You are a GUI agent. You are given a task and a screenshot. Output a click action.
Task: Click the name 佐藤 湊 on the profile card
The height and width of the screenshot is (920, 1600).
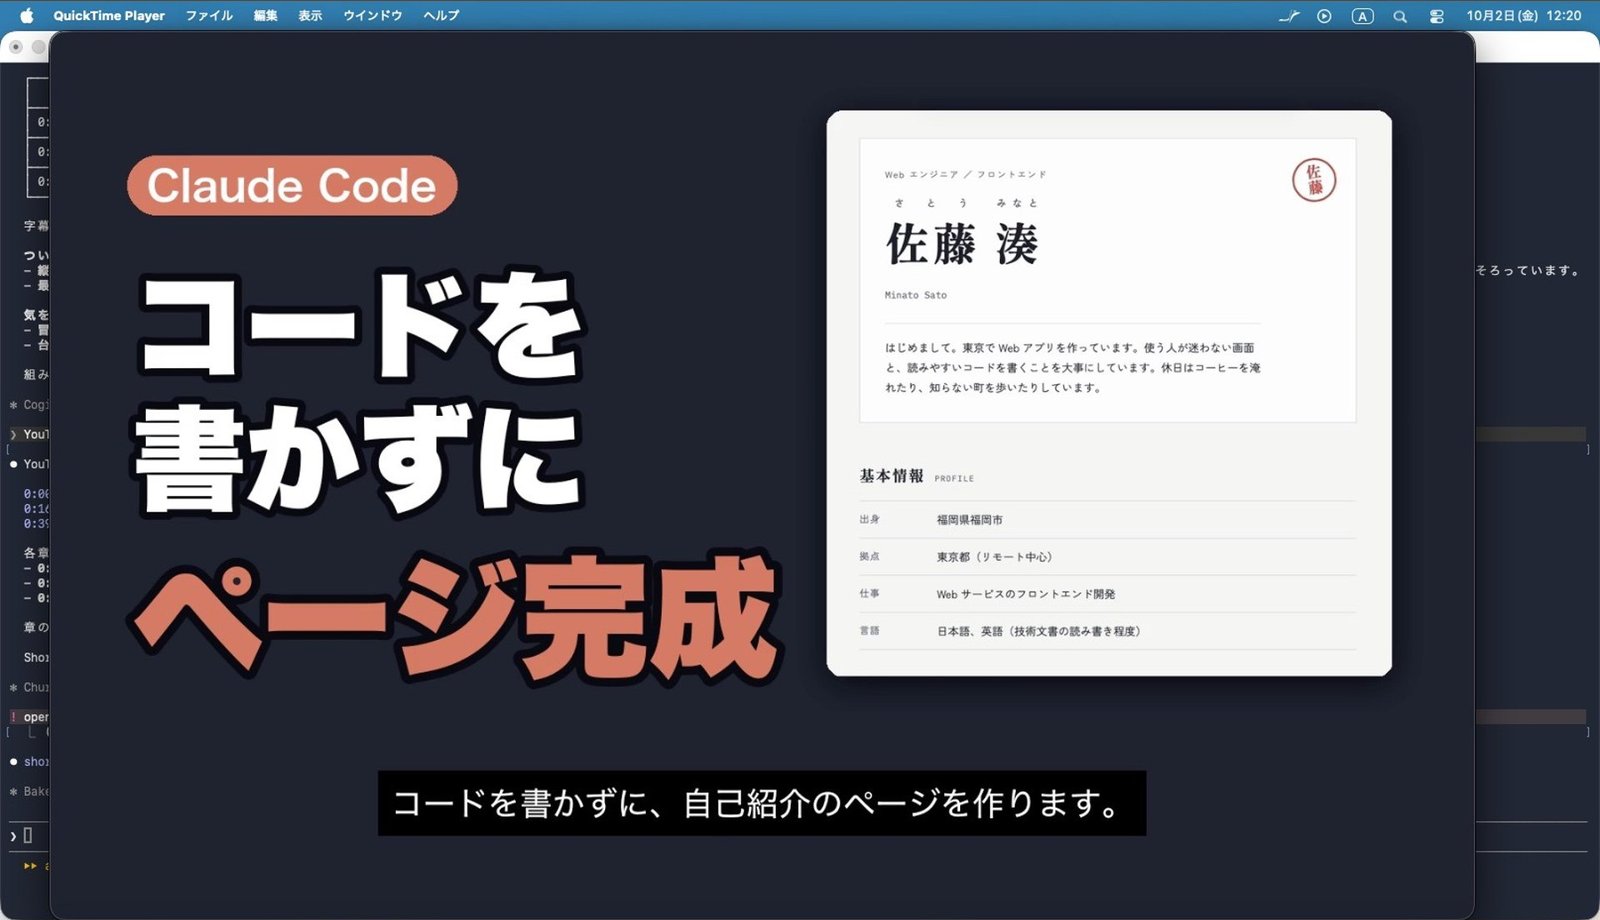[x=962, y=244]
